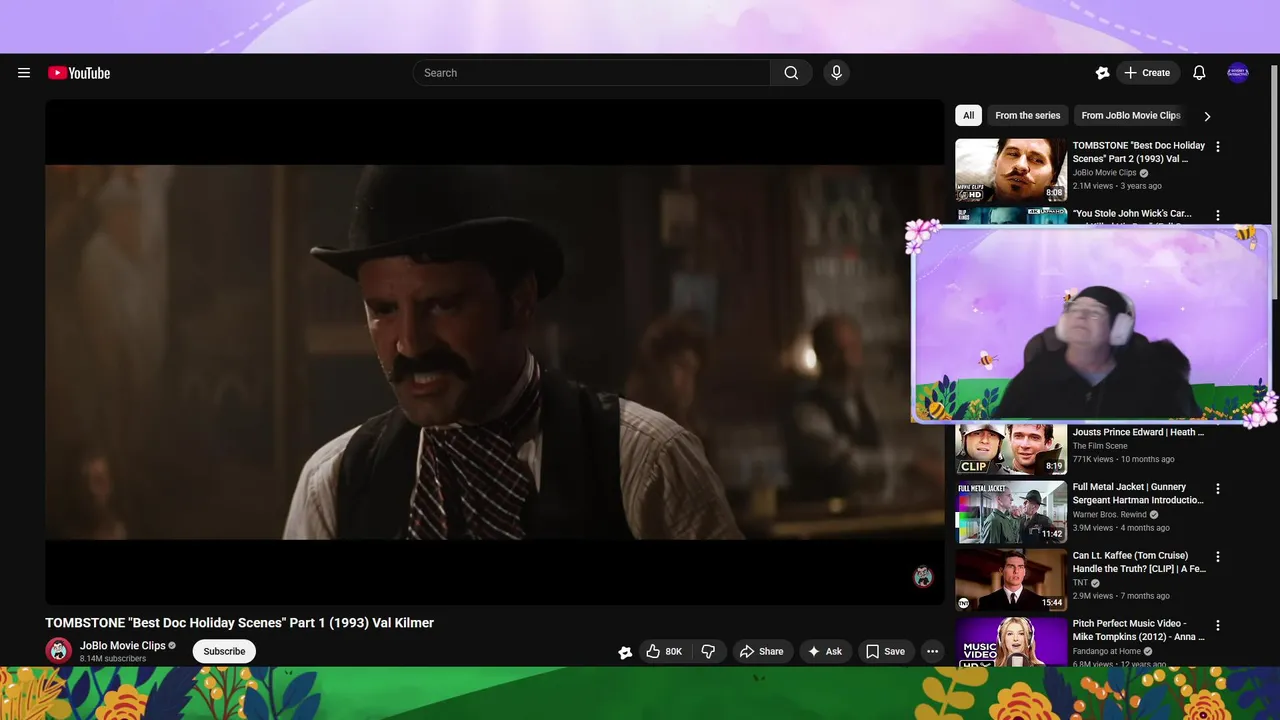Open Full Metal Jacket thumbnail

pos(1011,512)
